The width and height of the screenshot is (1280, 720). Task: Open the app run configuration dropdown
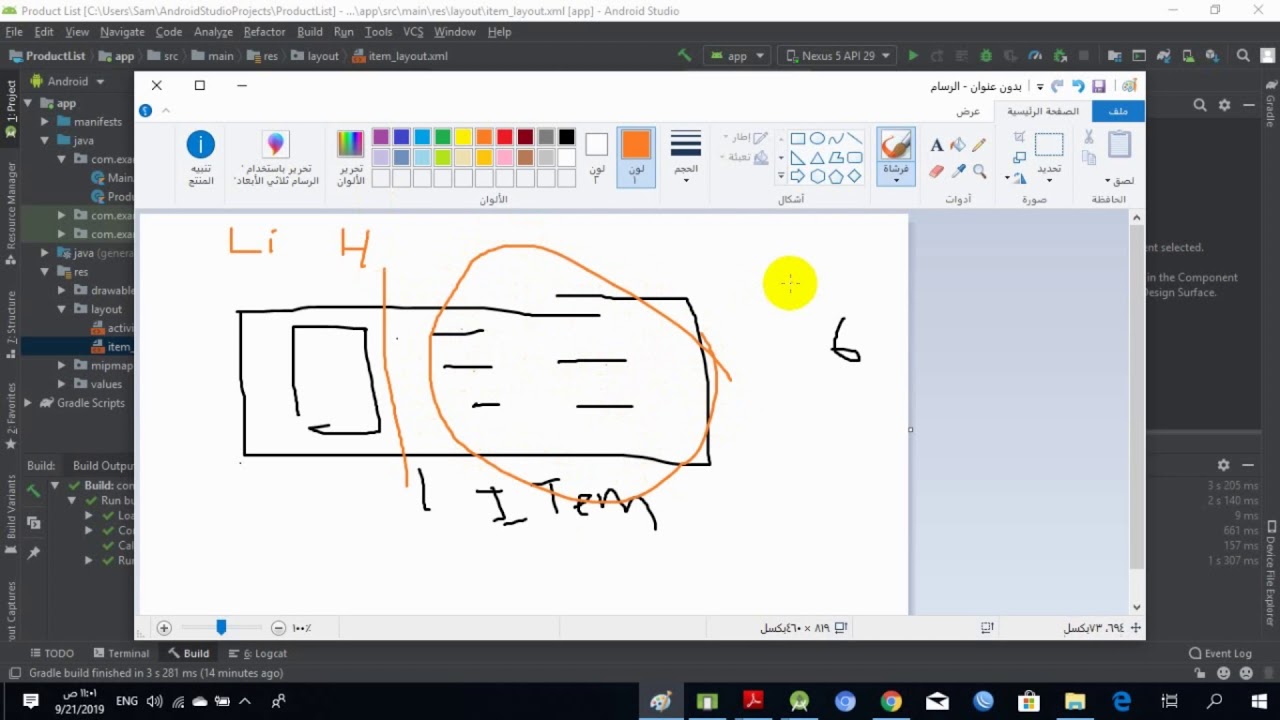[x=737, y=56]
